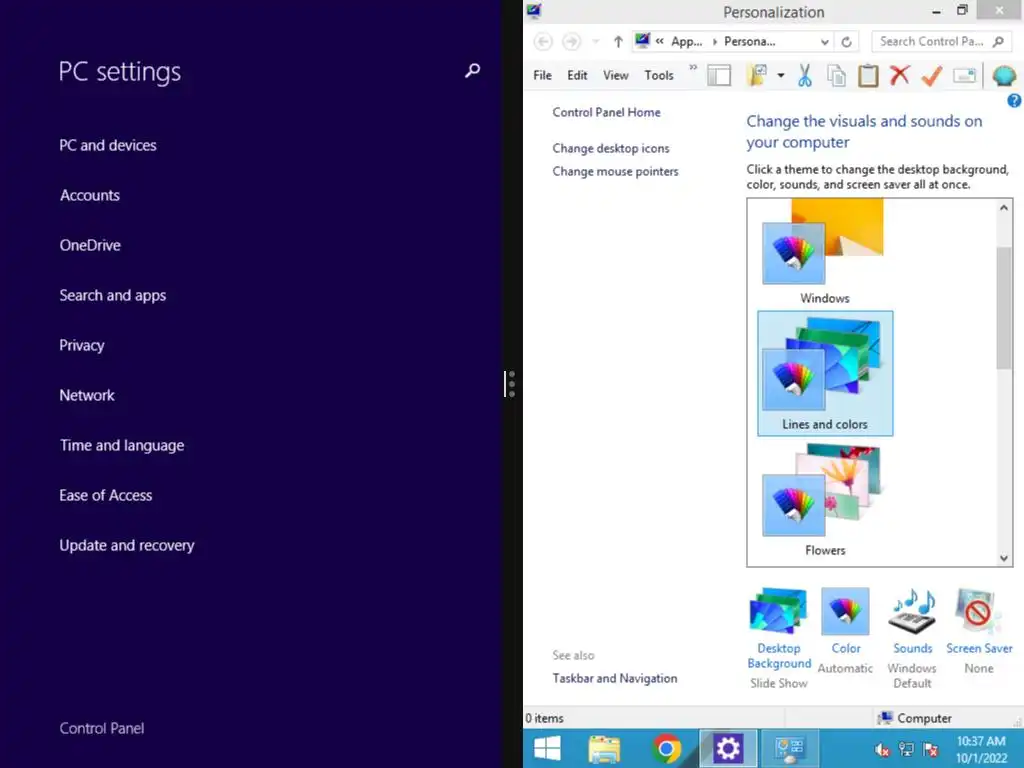Expand the menu bar overflow chevron
Screen dimensions: 1024x768
(693, 67)
